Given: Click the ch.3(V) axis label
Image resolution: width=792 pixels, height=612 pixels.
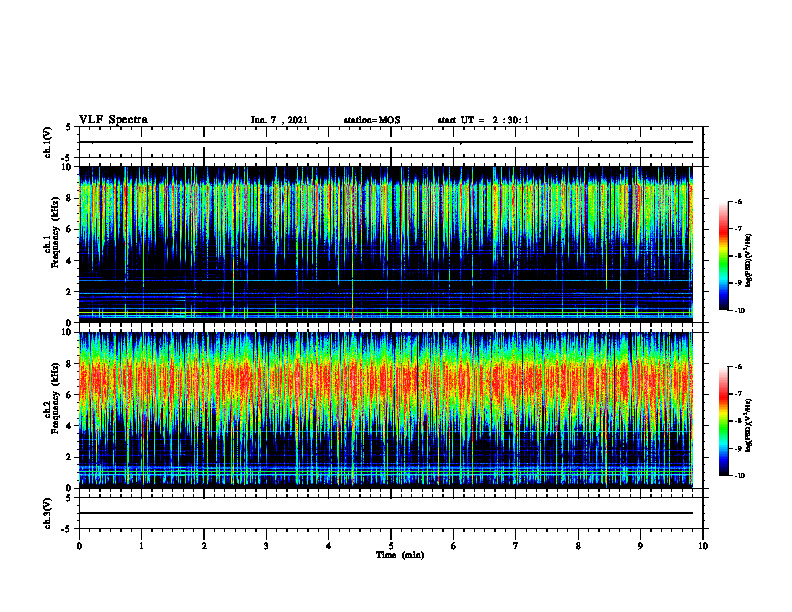Looking at the screenshot, I should pyautogui.click(x=47, y=513).
